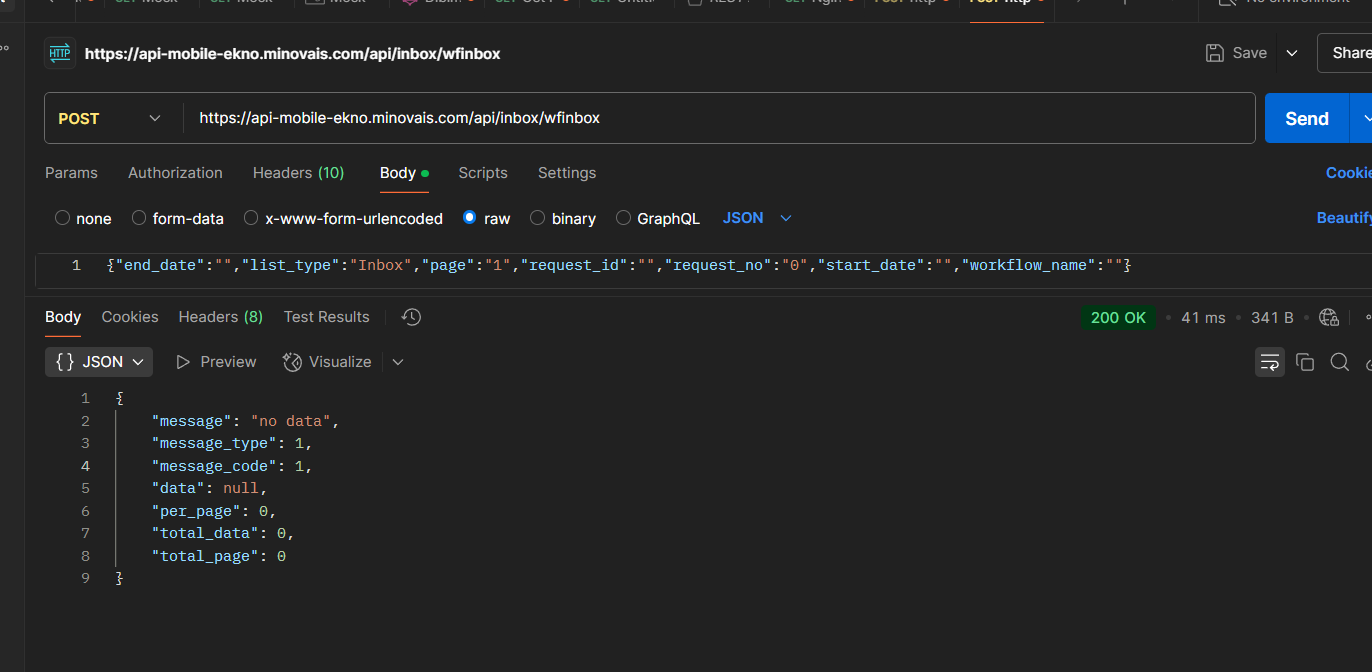Screen dimensions: 1372x672
Task: Click the Visualize button
Action: [327, 362]
